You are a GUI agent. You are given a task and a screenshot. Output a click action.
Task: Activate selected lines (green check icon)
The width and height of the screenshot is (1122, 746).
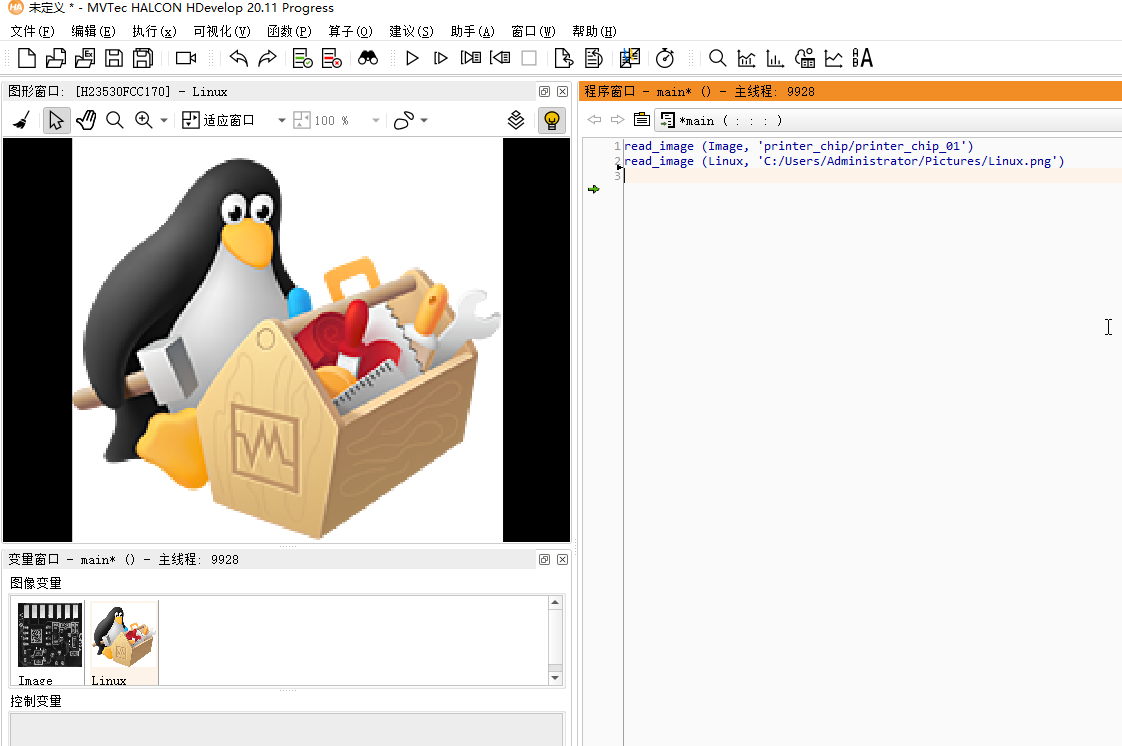pos(302,58)
